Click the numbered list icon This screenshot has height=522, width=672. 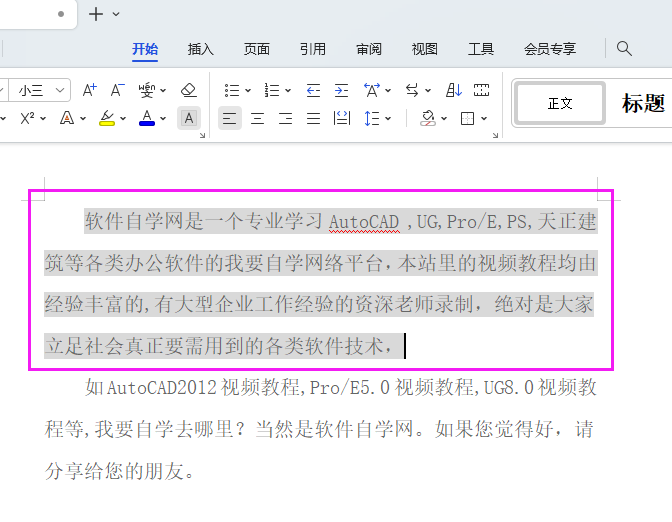[x=272, y=90]
